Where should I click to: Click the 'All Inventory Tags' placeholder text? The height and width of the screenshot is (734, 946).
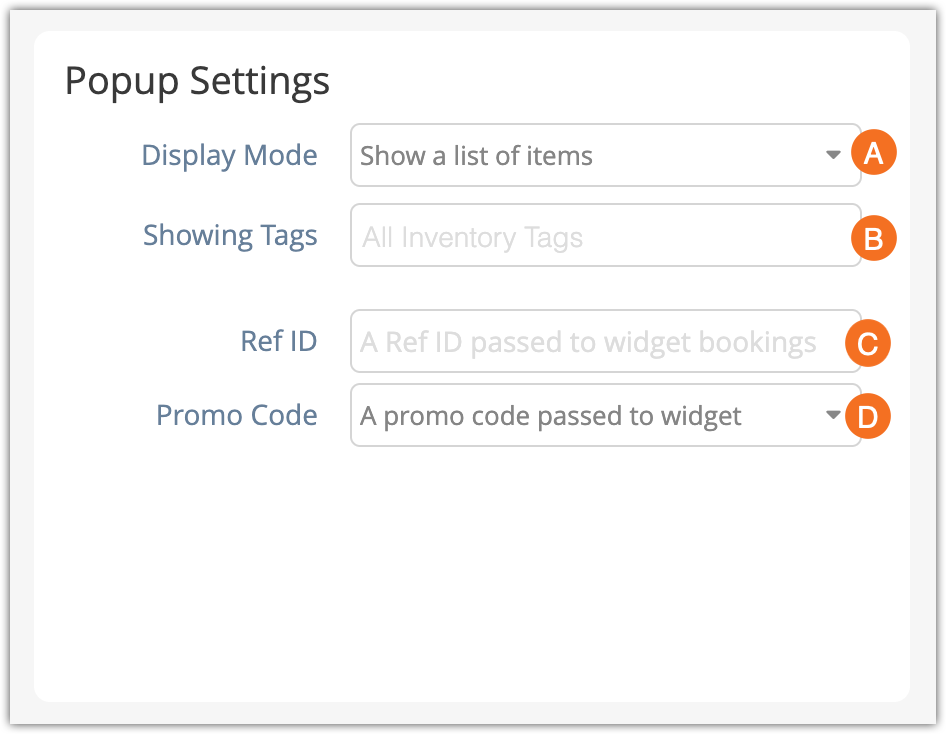point(472,238)
